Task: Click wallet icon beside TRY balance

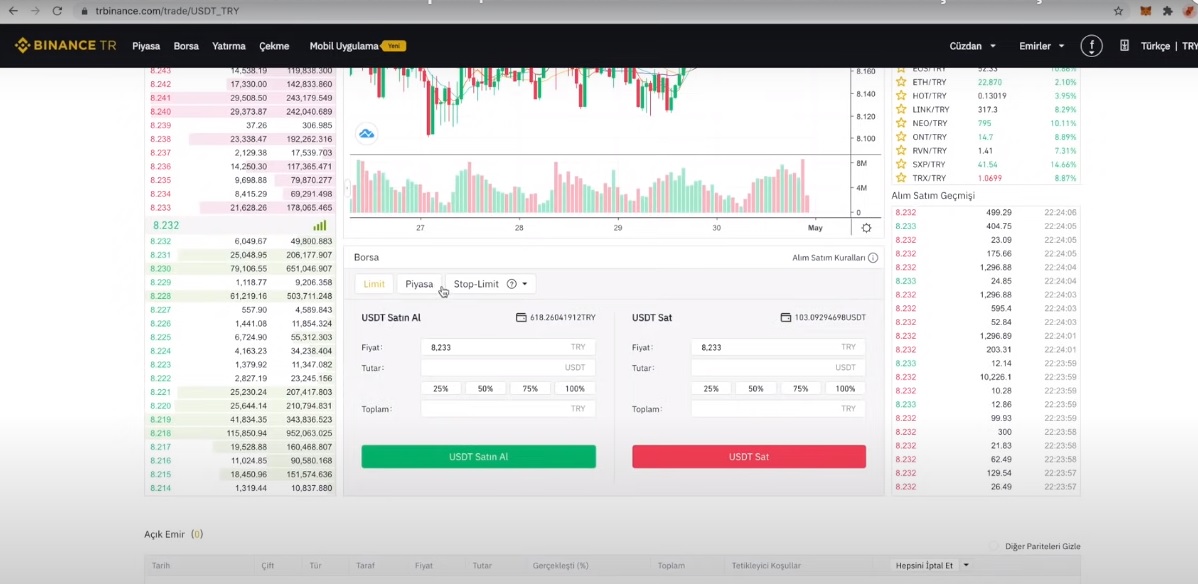Action: 521,317
